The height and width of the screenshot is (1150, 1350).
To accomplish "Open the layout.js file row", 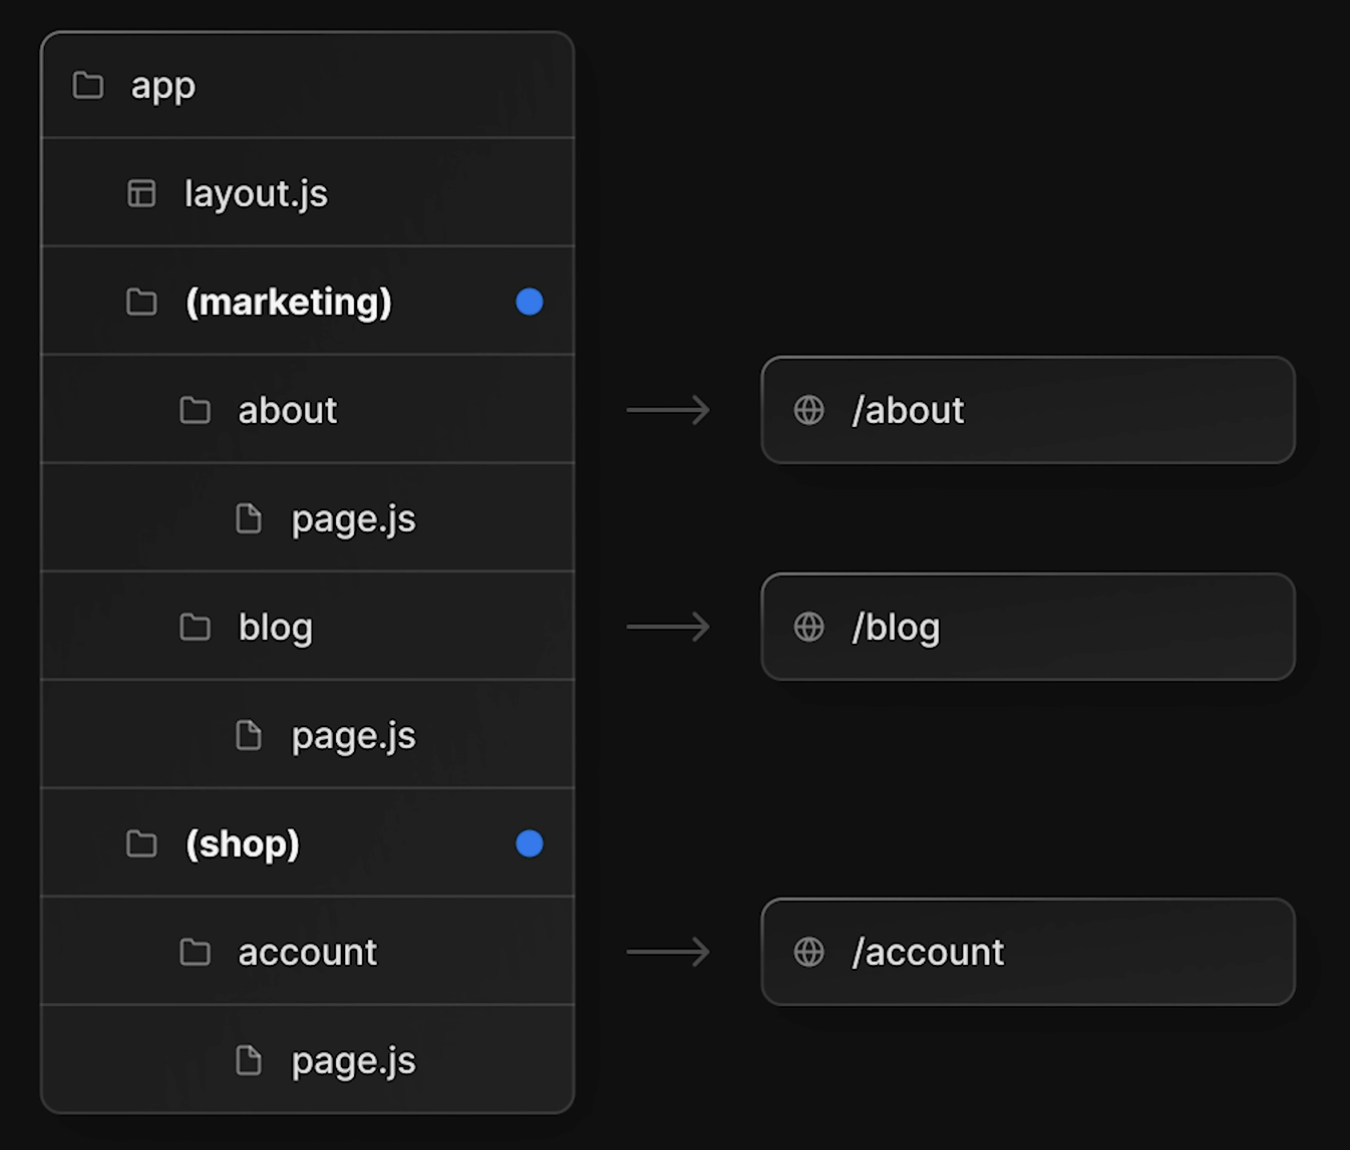I will [x=308, y=193].
